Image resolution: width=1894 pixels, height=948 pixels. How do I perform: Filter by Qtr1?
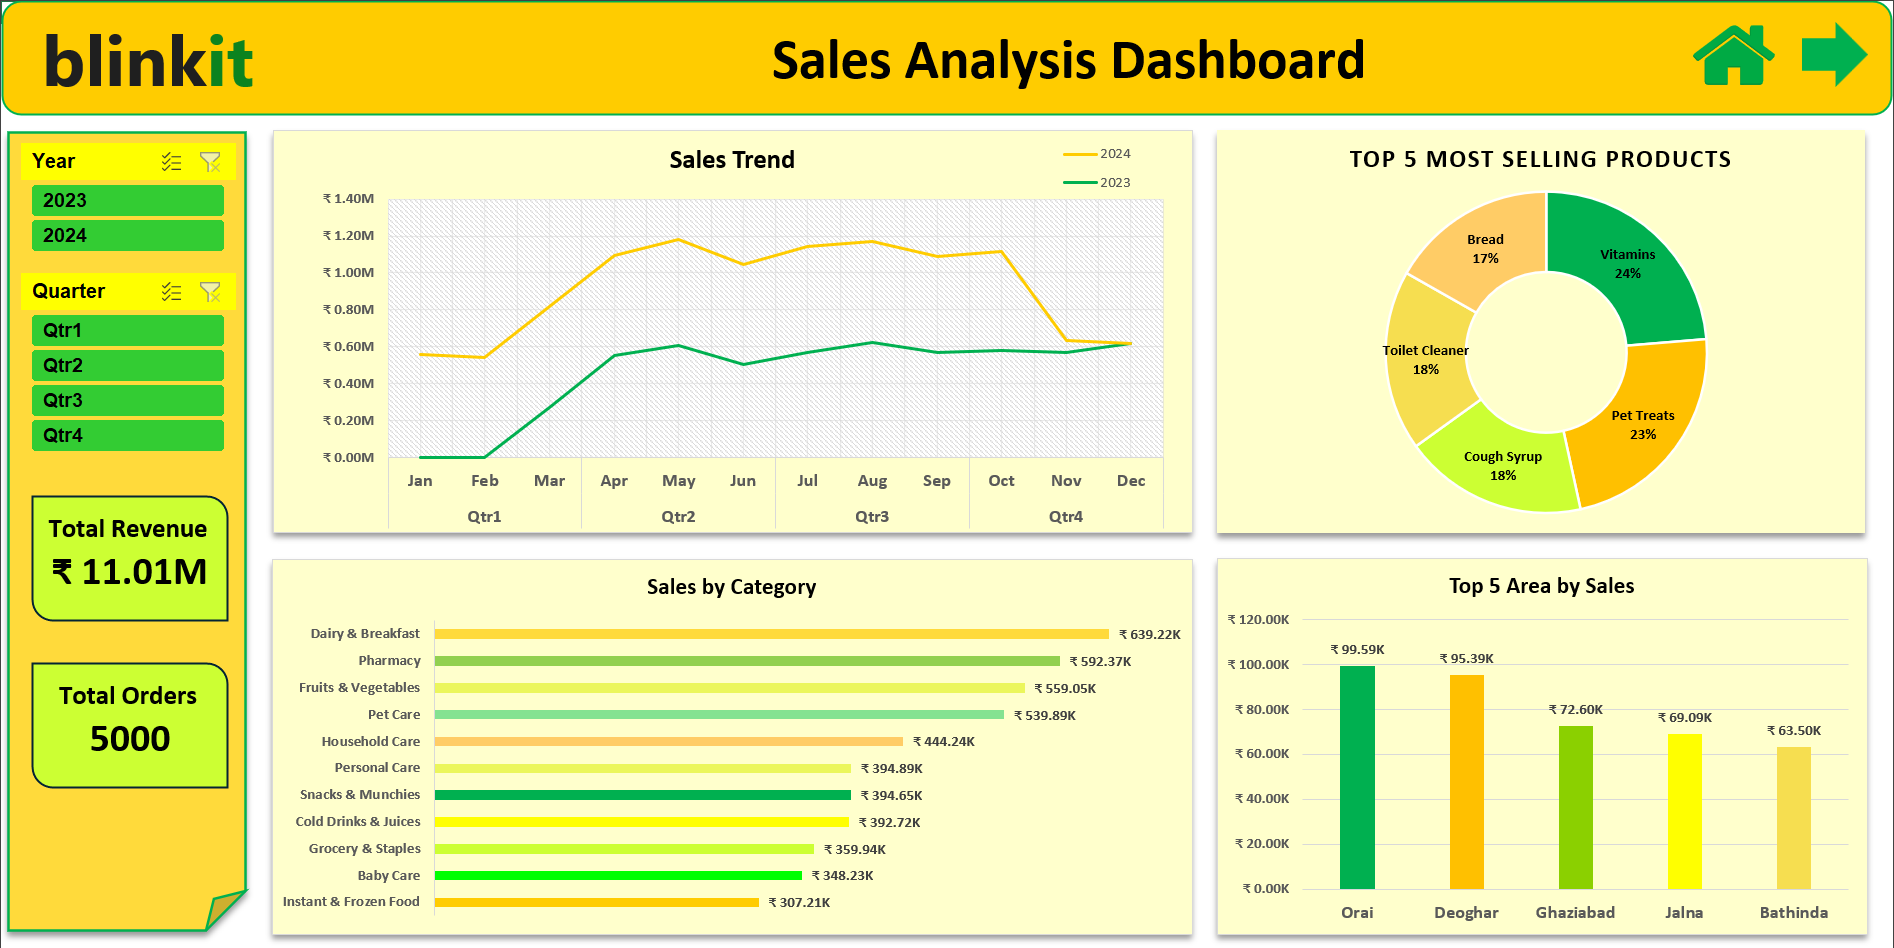[128, 330]
